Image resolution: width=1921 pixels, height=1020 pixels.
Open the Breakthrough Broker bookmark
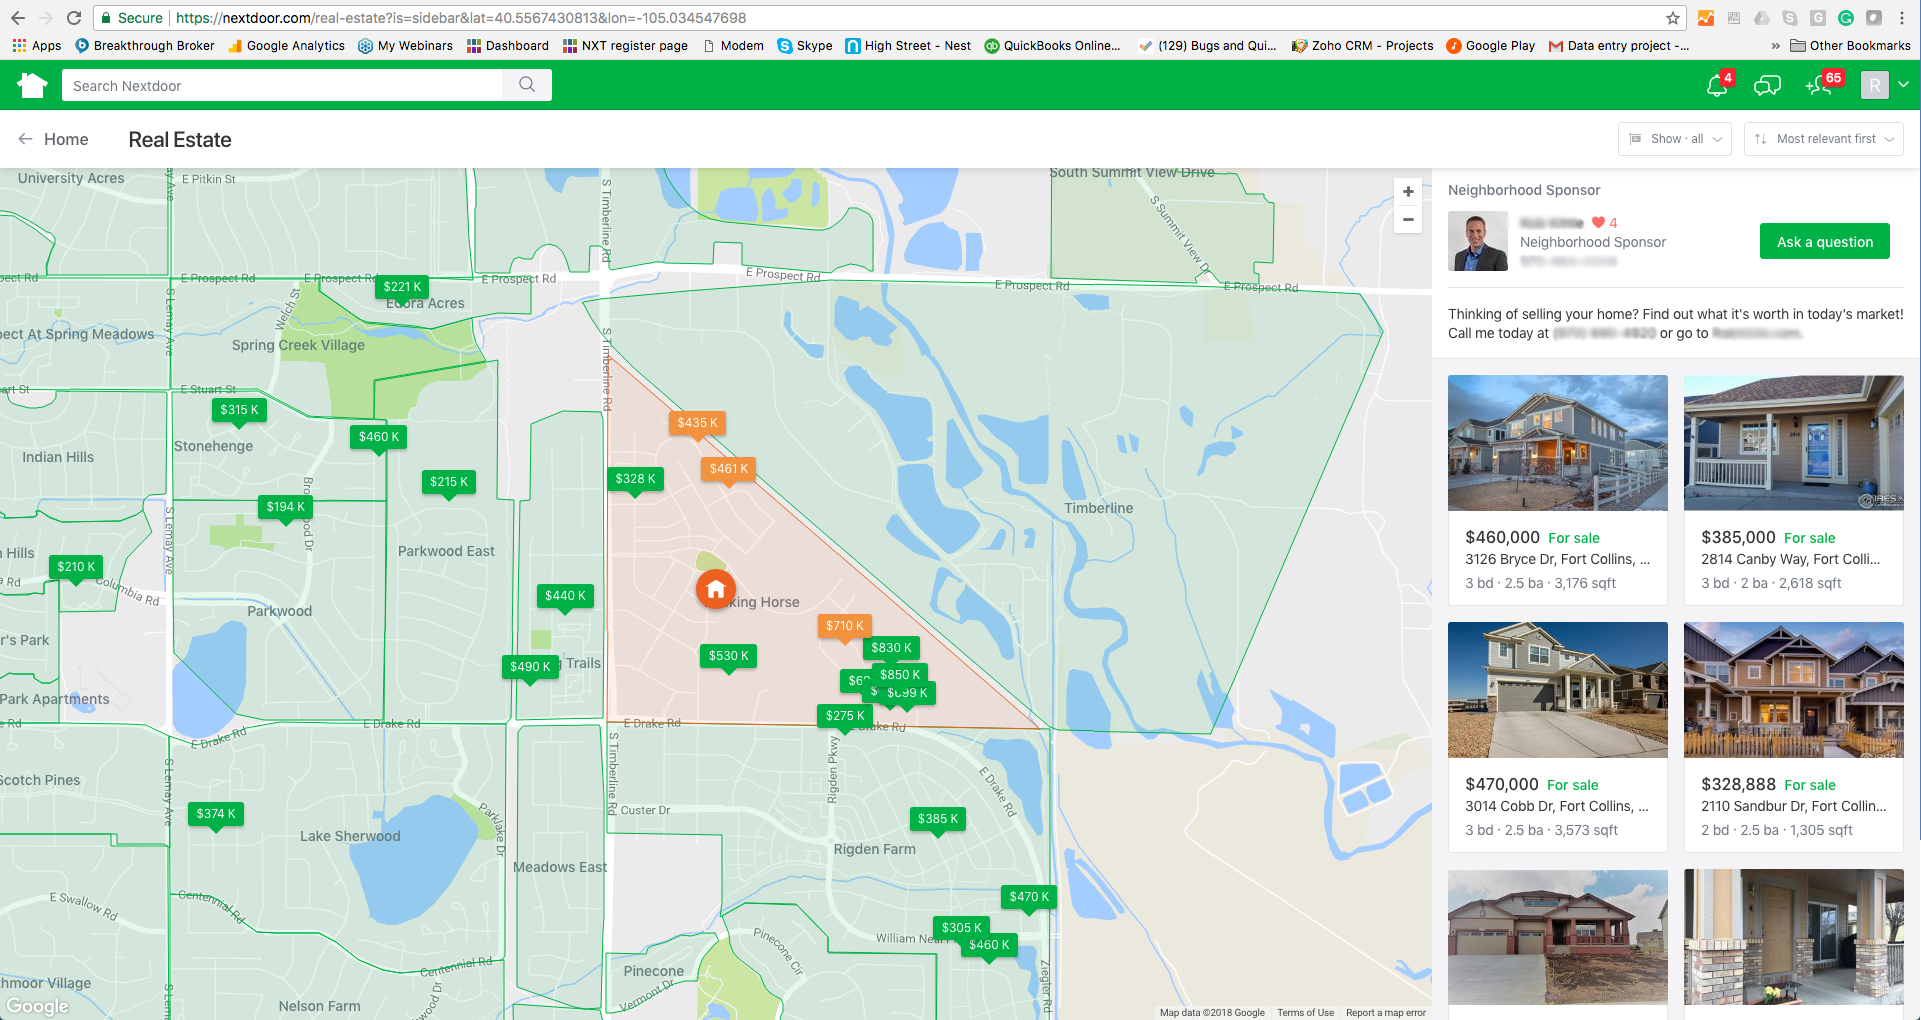(x=145, y=46)
